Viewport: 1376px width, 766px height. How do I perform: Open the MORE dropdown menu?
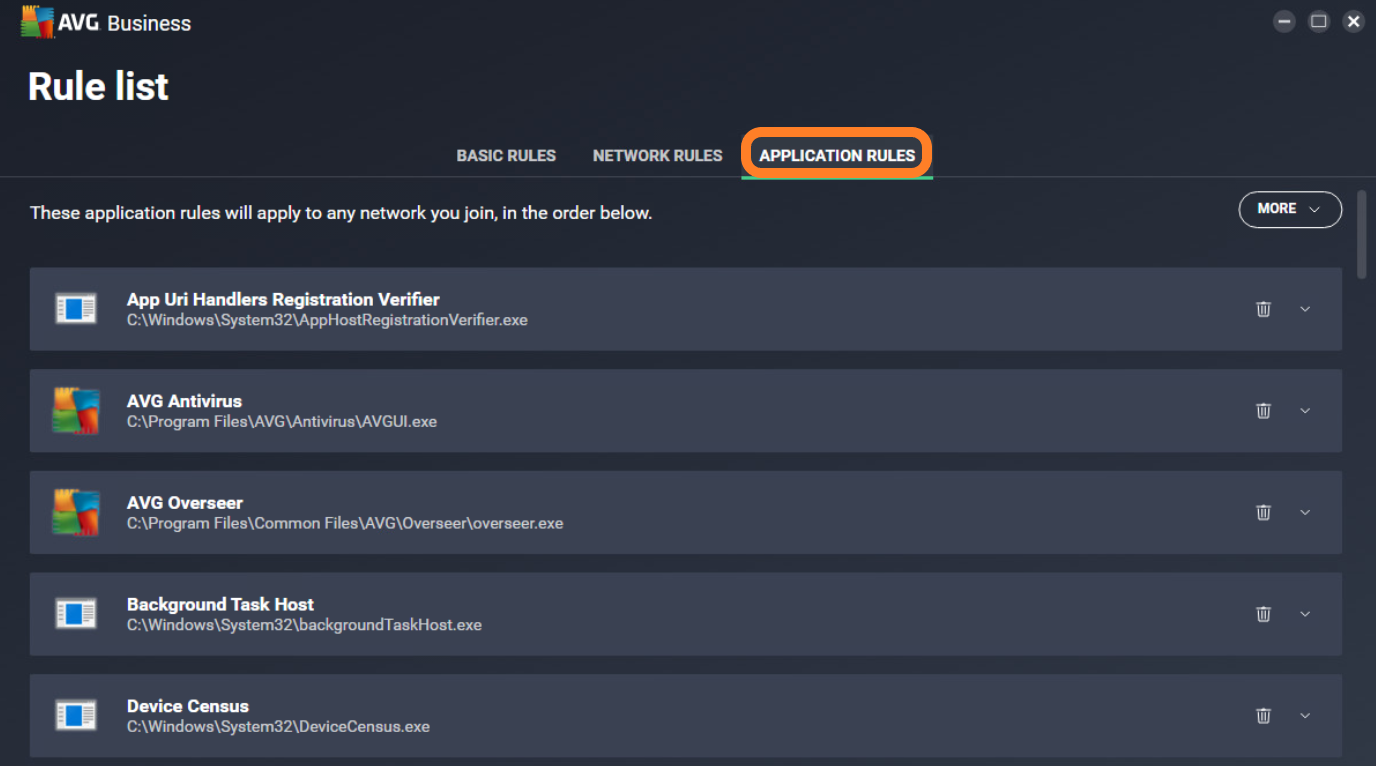coord(1290,209)
